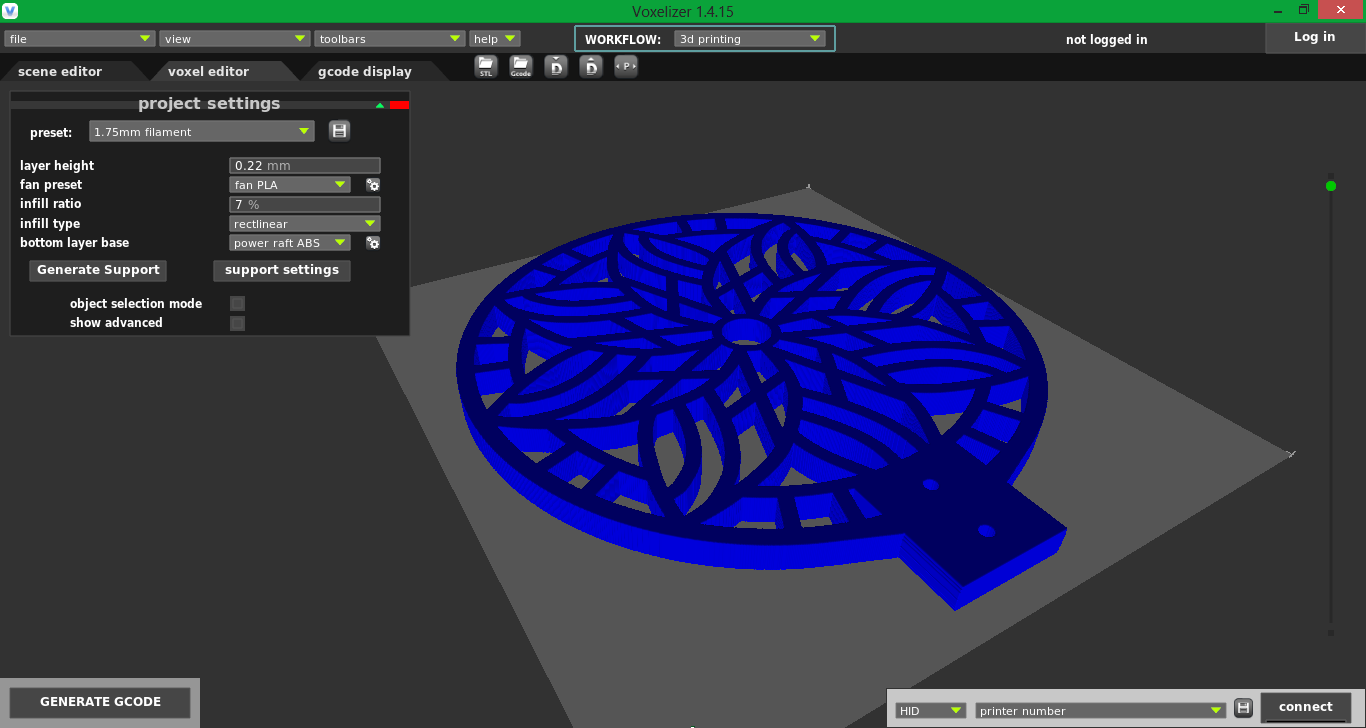
Task: Open the workflow 3d printing dropdown
Action: (749, 39)
